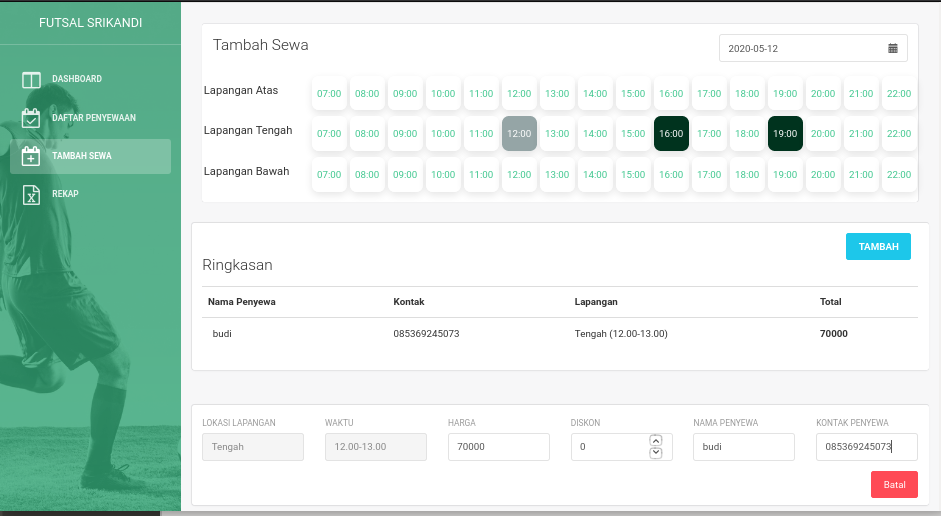Click the Futsal Srikandi title in the sidebar
941x516 pixels.
point(90,22)
